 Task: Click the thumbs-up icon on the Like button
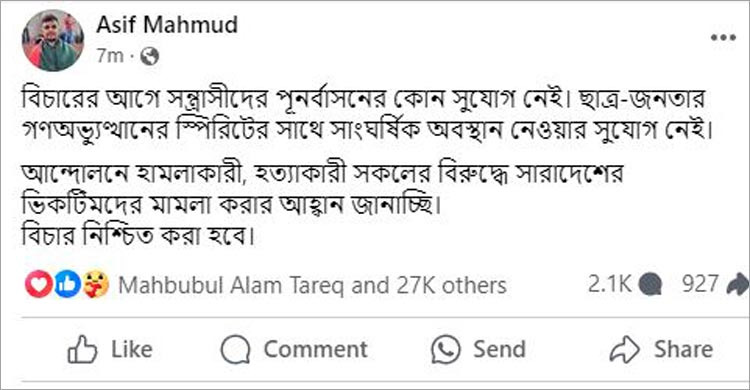82,349
